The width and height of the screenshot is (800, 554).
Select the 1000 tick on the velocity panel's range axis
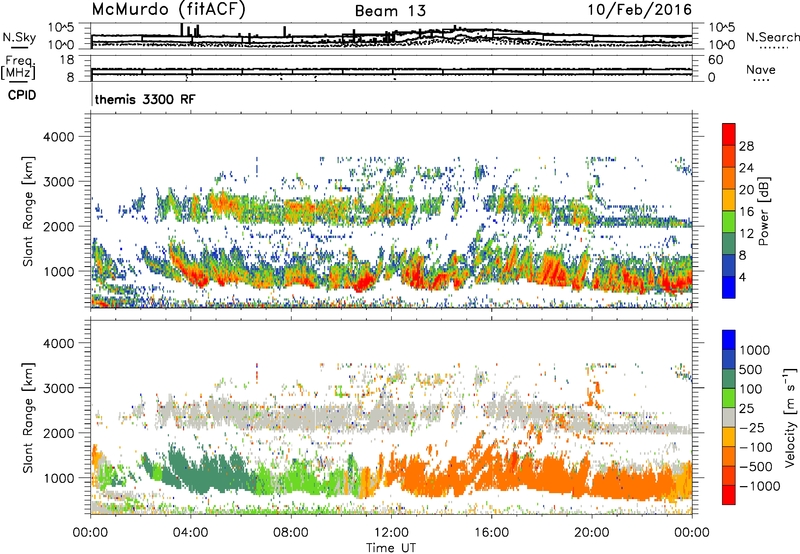[x=58, y=478]
